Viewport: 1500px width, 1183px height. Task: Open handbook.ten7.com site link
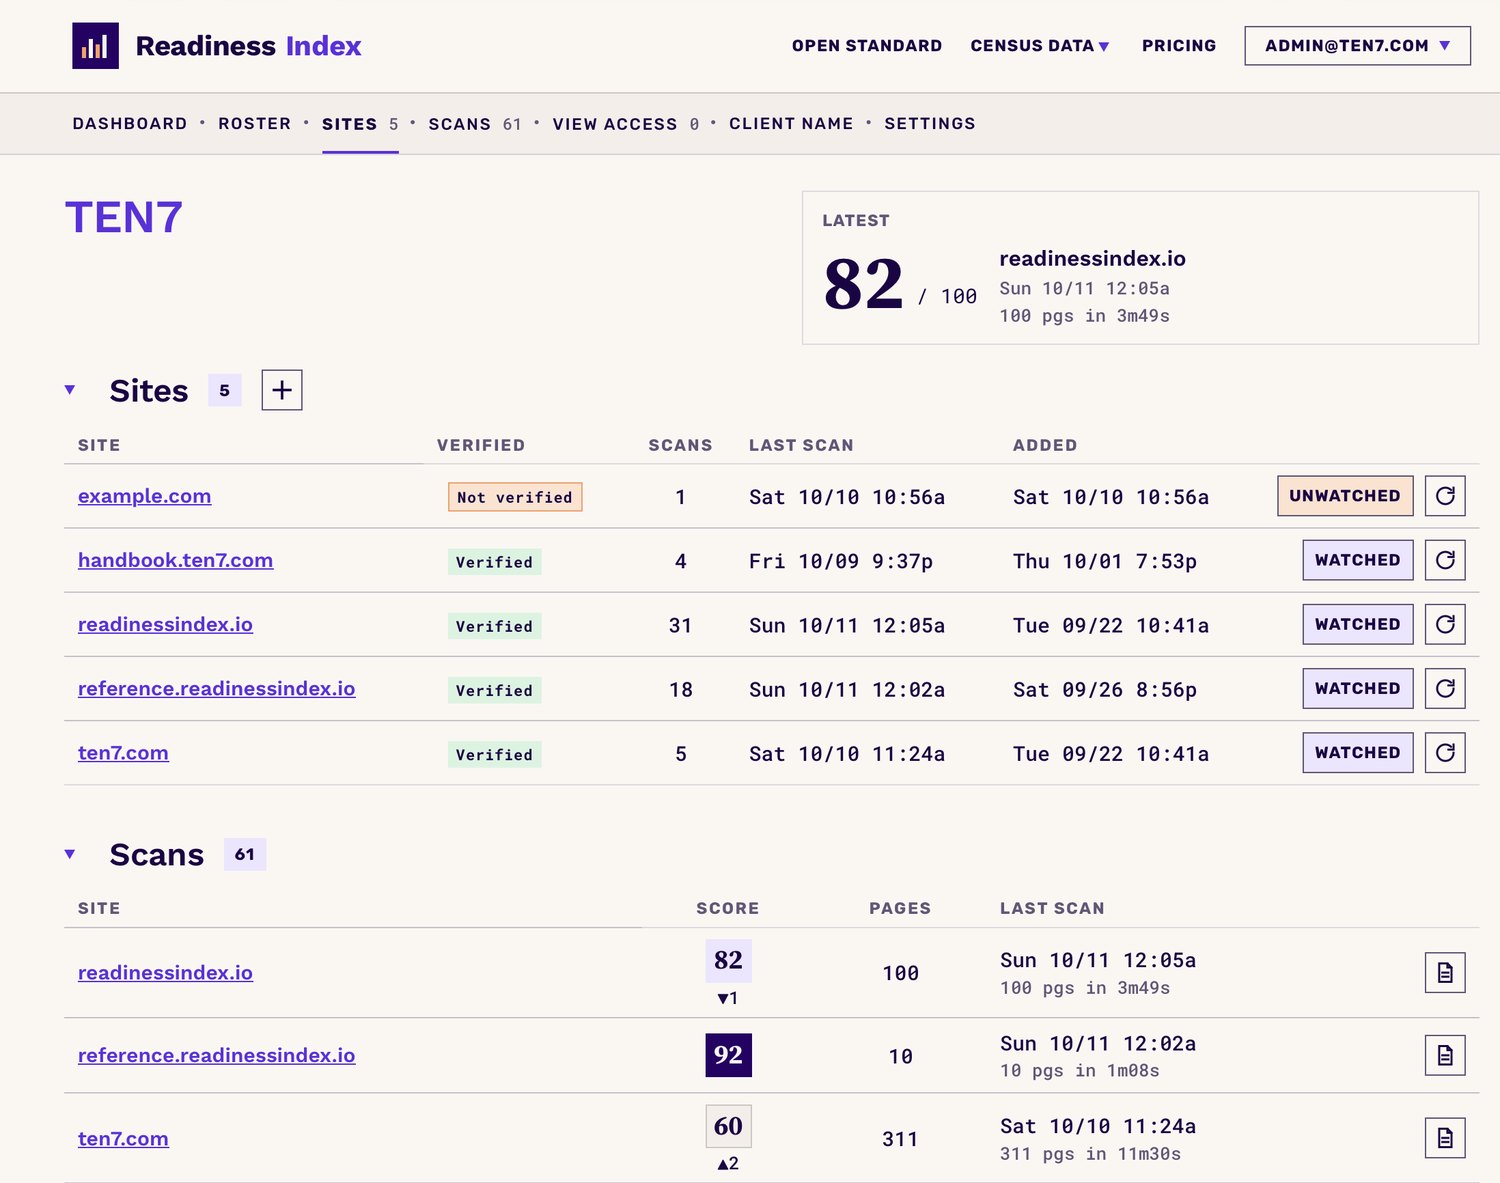[176, 560]
